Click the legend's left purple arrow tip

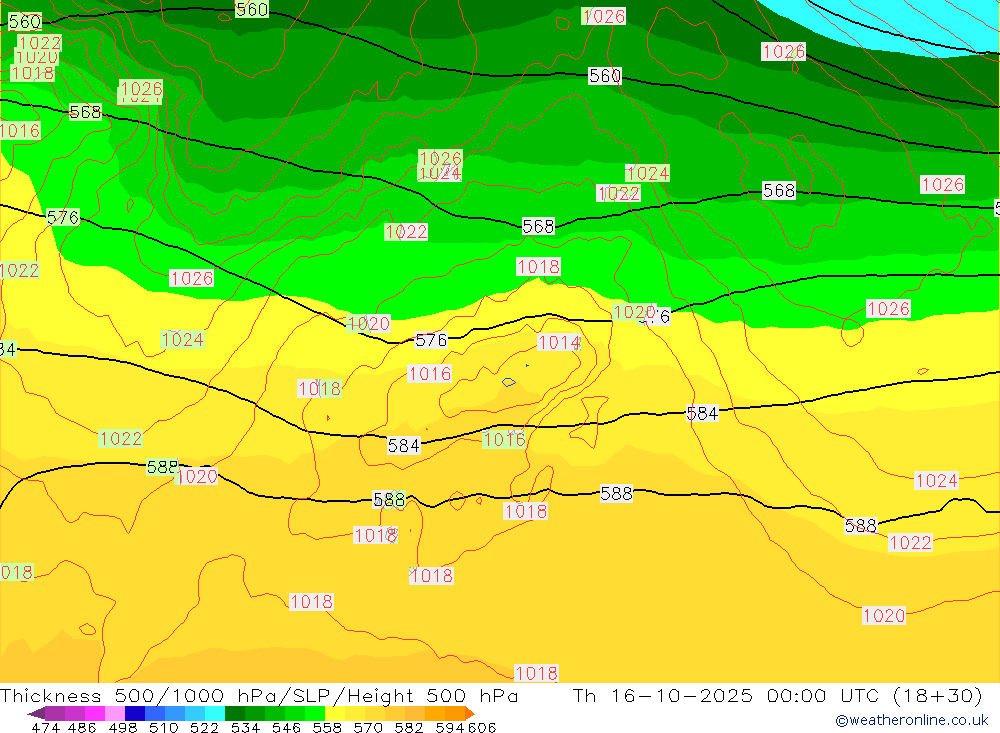click(x=36, y=713)
